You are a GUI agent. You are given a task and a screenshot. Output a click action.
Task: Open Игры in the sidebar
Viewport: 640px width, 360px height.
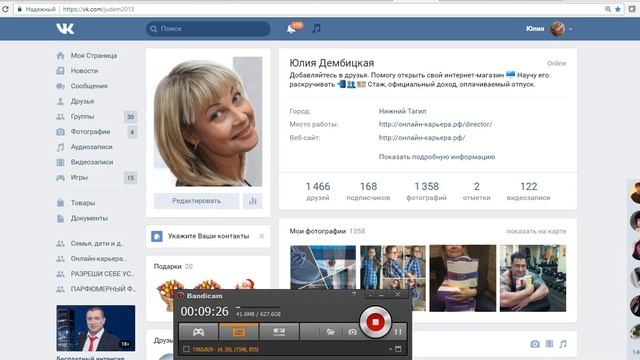pyautogui.click(x=79, y=178)
